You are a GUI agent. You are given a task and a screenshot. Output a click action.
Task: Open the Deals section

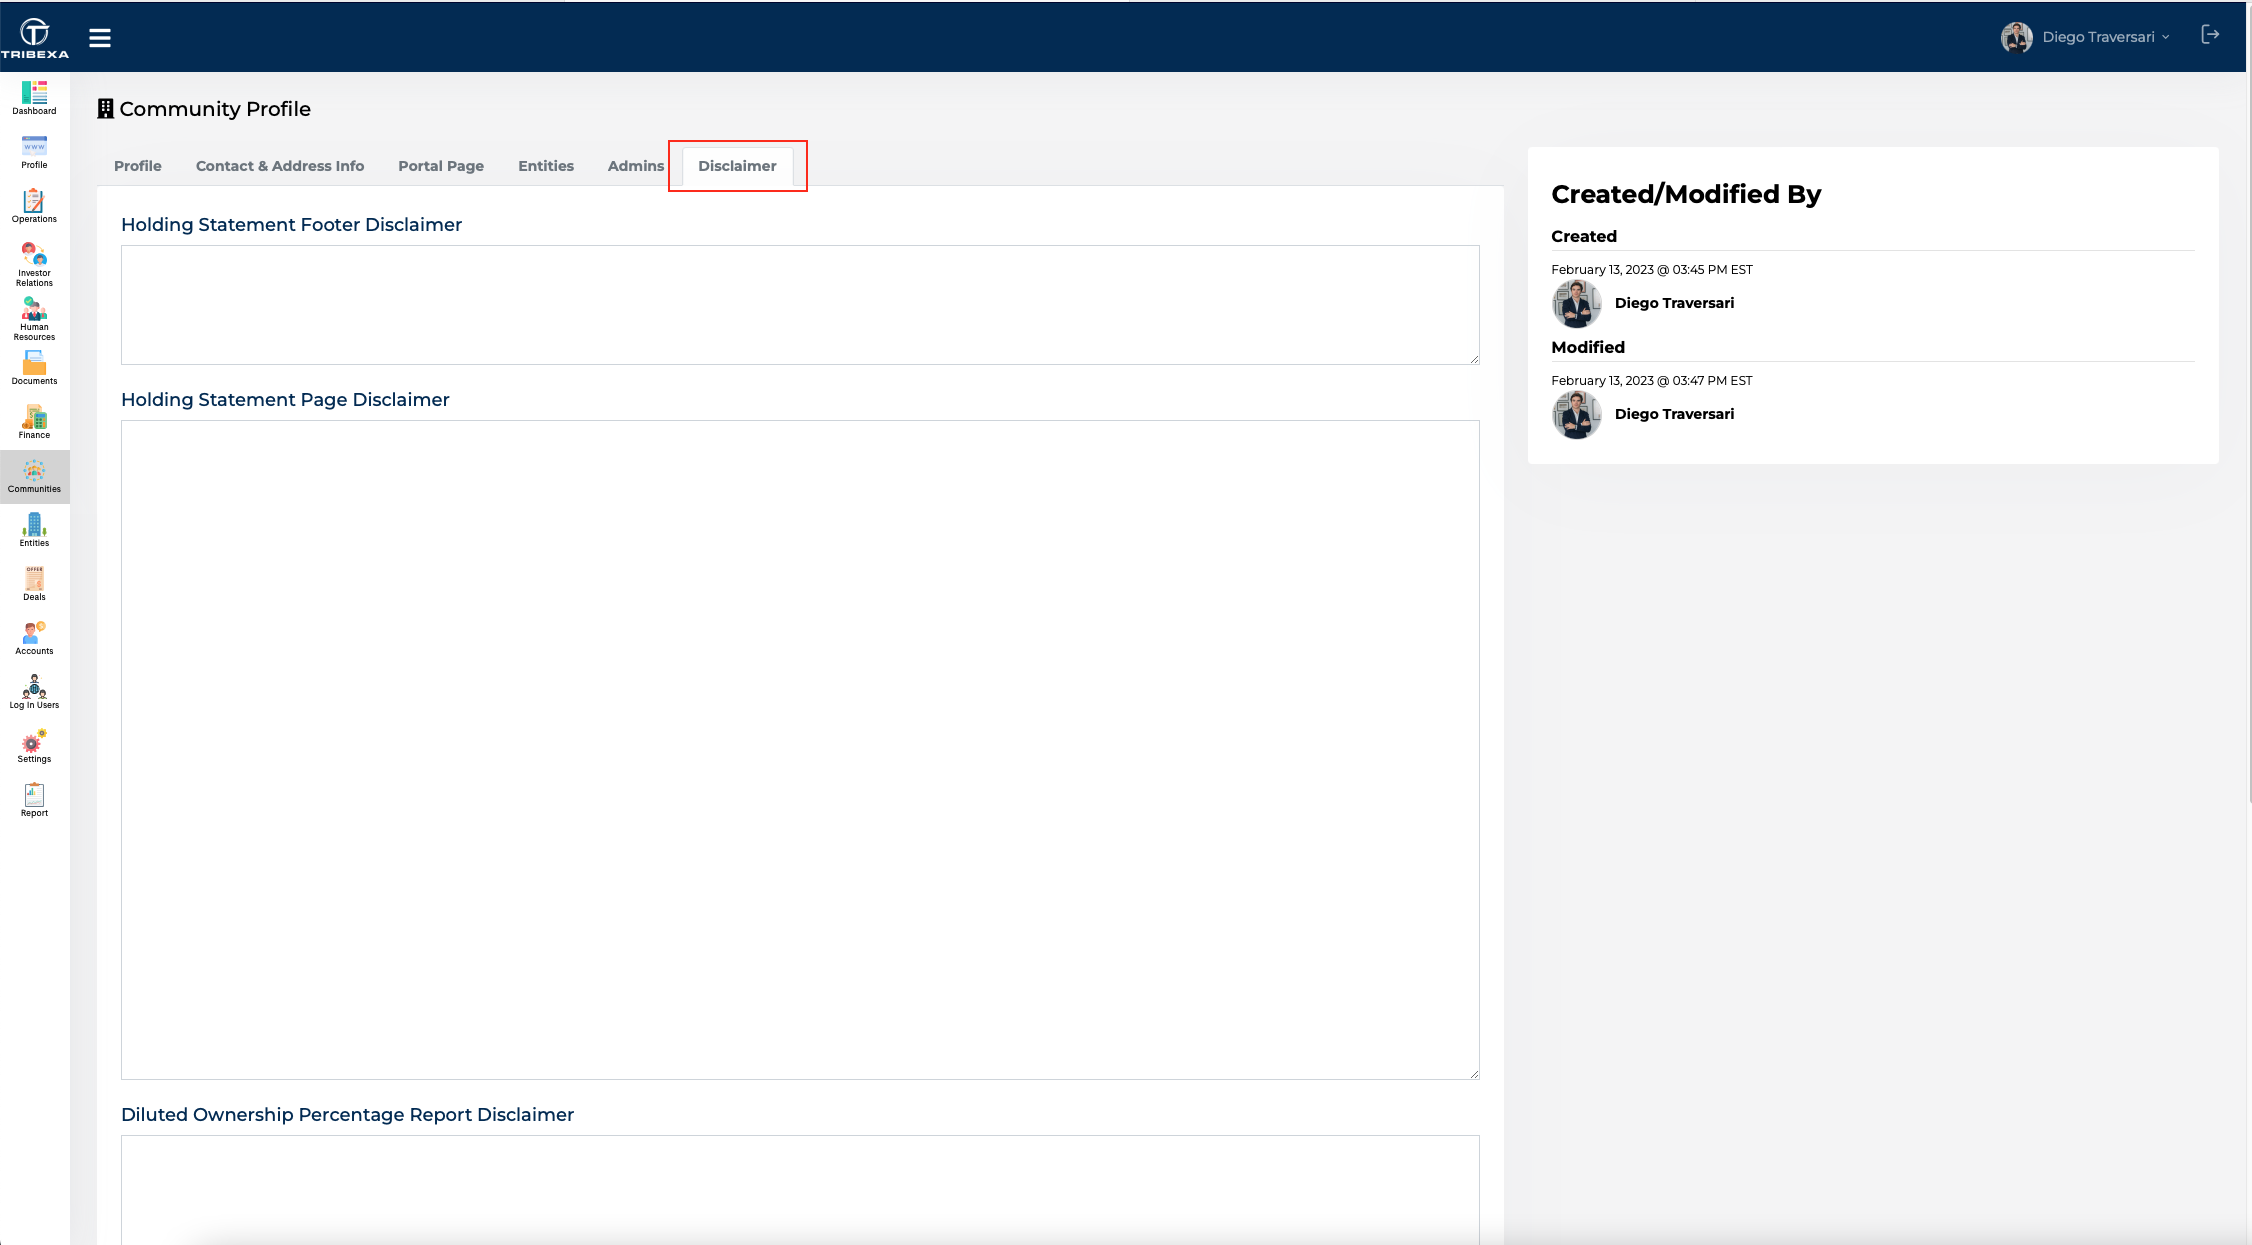pyautogui.click(x=33, y=582)
